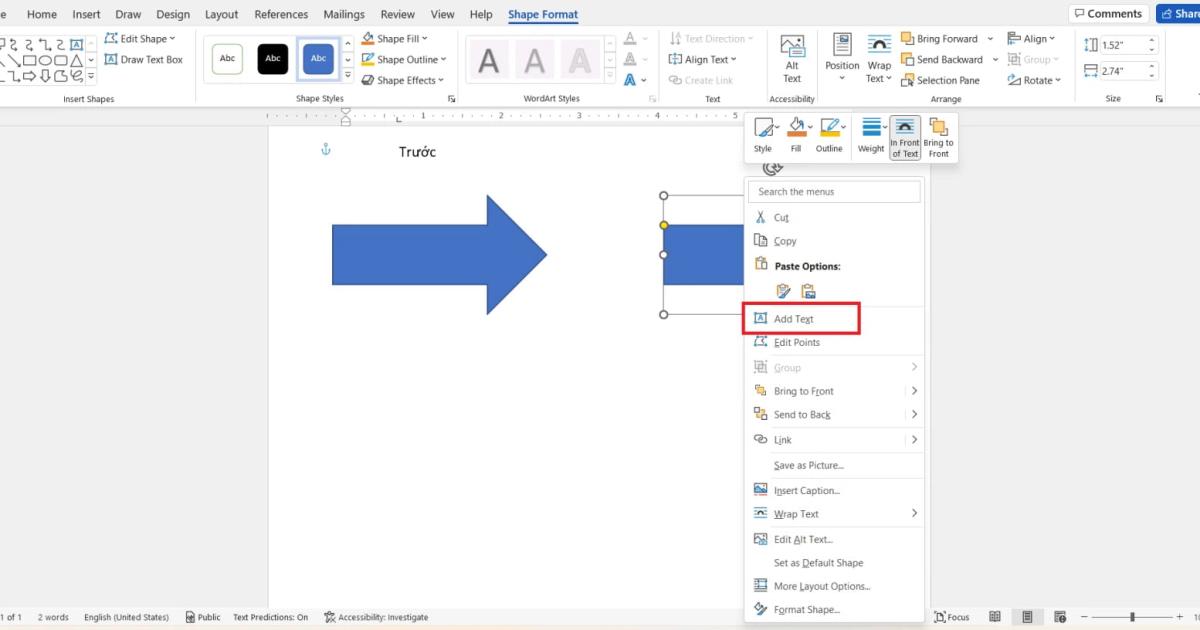Click the Outline button in mini toolbar

coord(829,136)
